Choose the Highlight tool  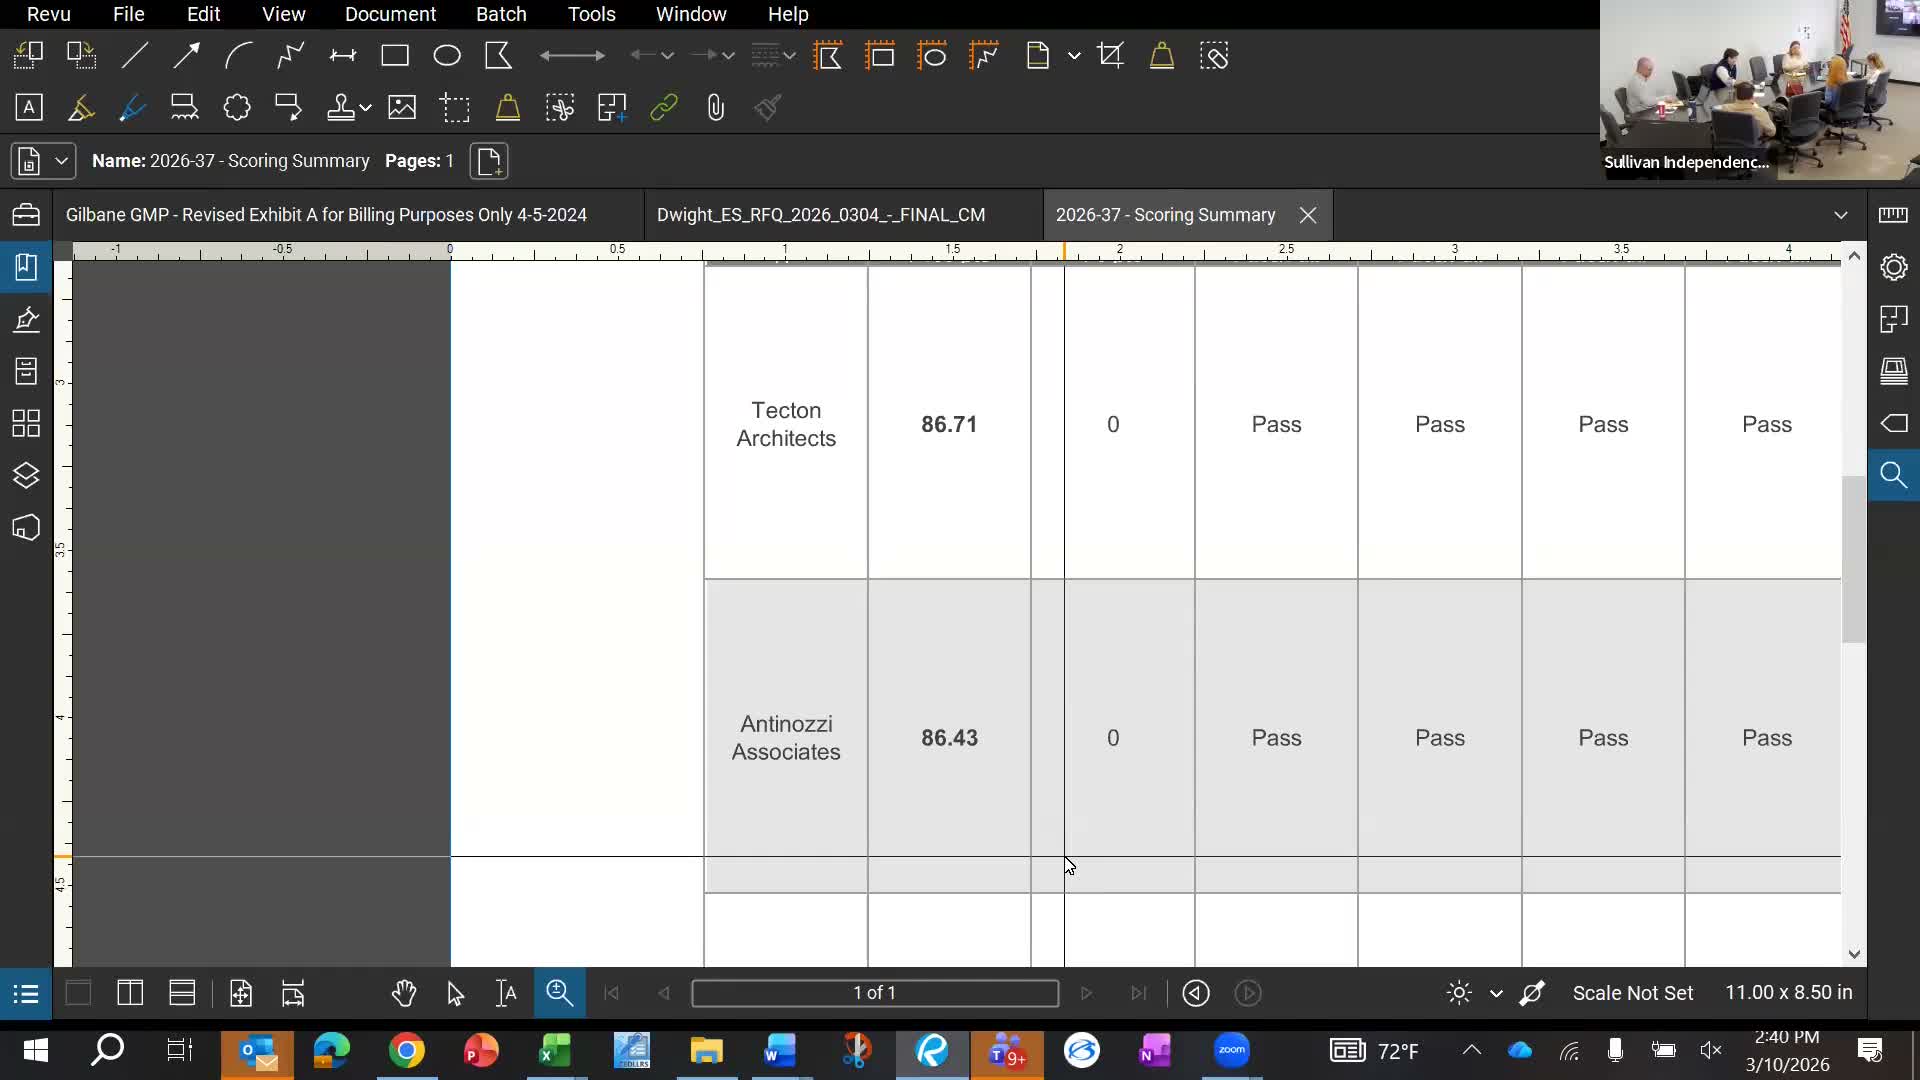(x=81, y=108)
